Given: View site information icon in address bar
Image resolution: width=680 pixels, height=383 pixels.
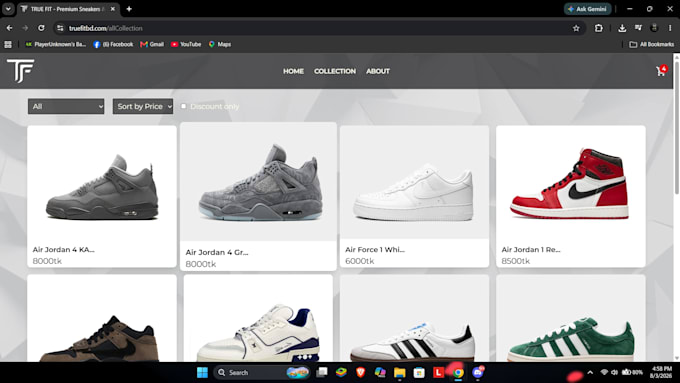Looking at the screenshot, I should (x=60, y=28).
